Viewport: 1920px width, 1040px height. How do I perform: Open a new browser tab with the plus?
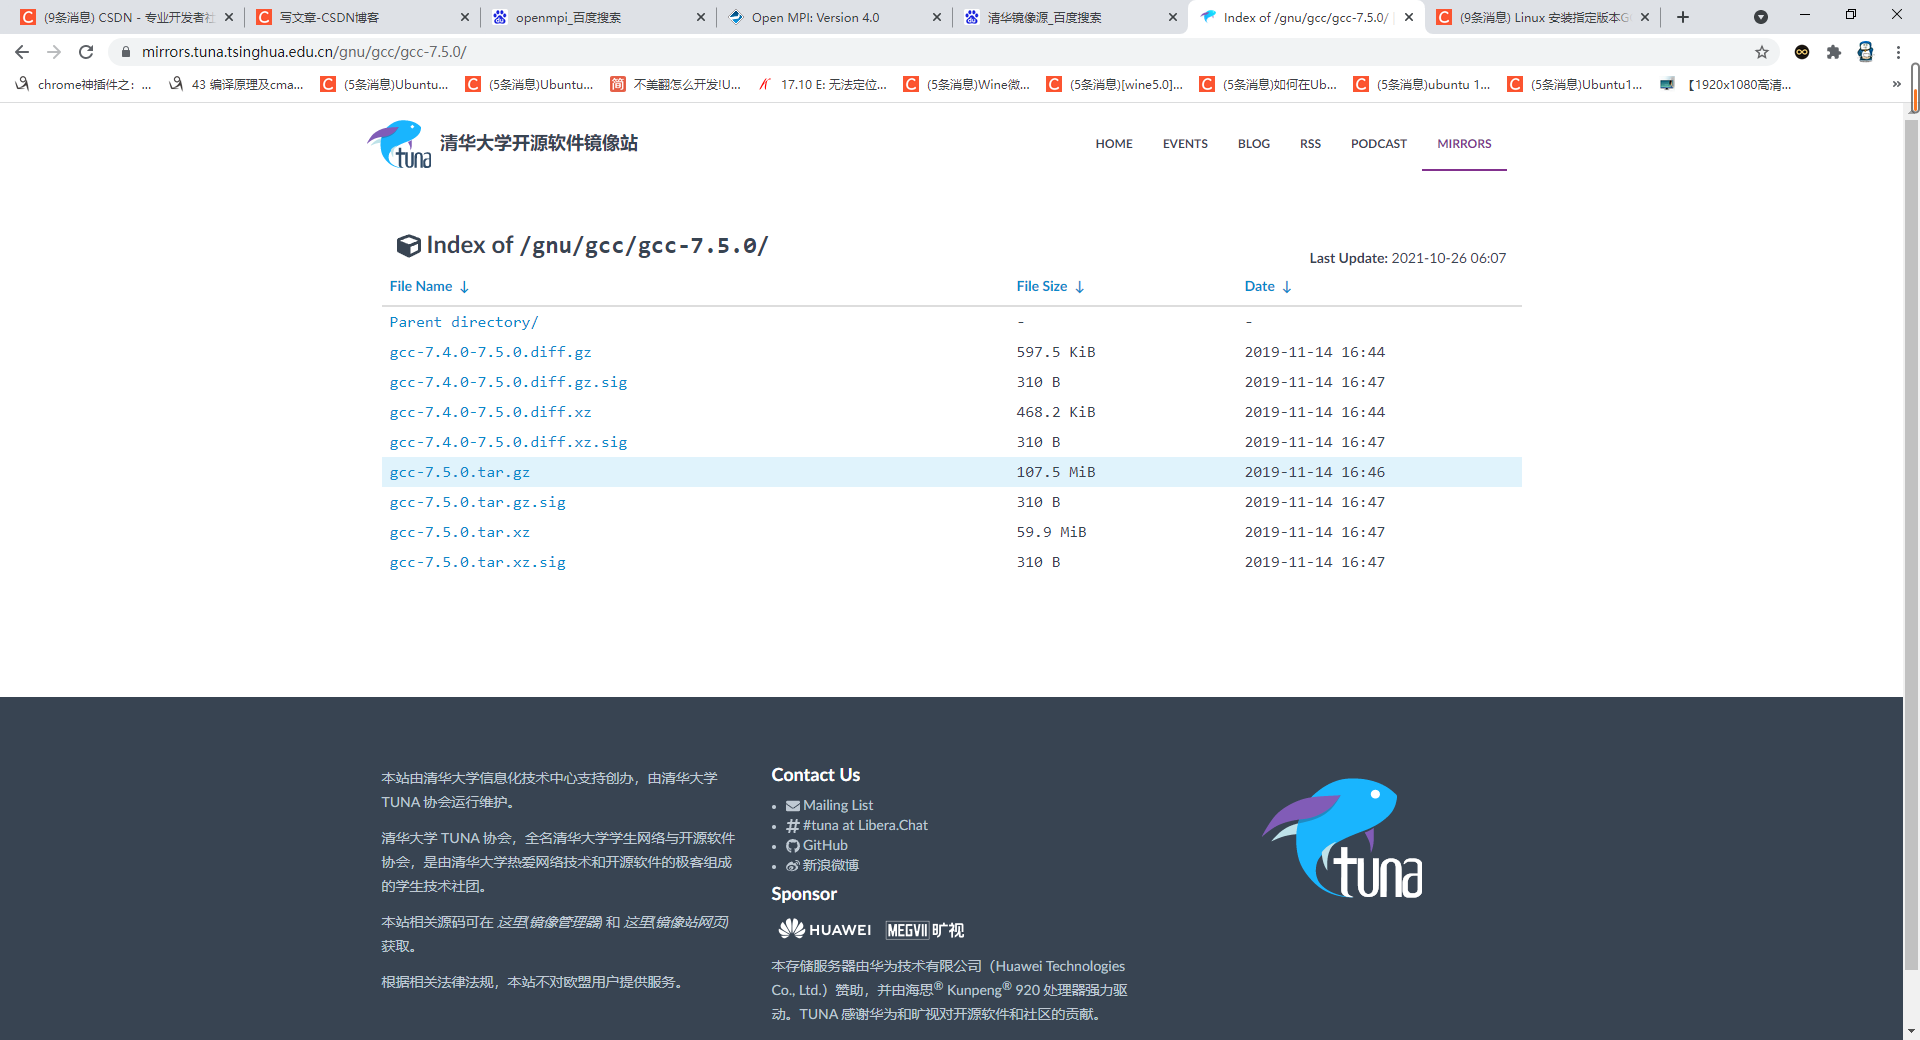pyautogui.click(x=1682, y=17)
